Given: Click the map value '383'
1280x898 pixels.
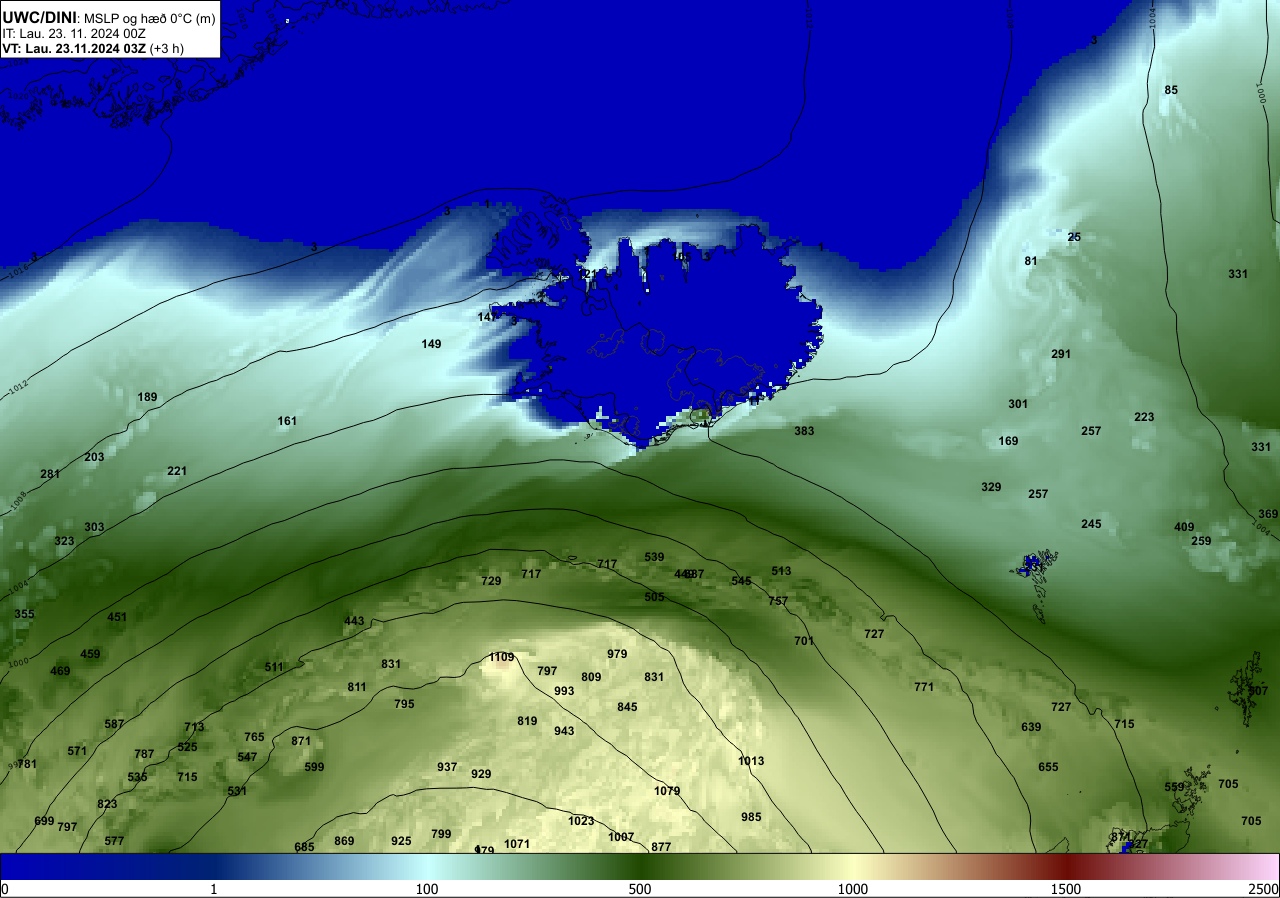Looking at the screenshot, I should pos(804,431).
